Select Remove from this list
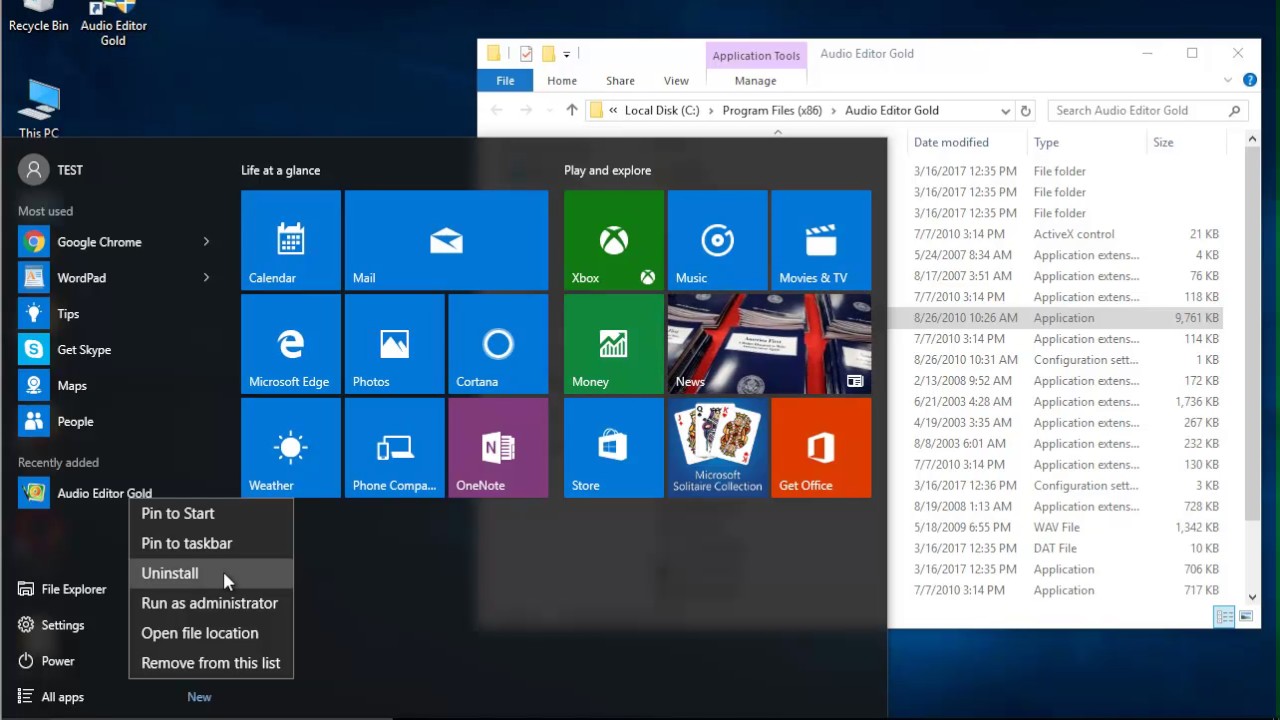The image size is (1280, 720). (x=211, y=663)
